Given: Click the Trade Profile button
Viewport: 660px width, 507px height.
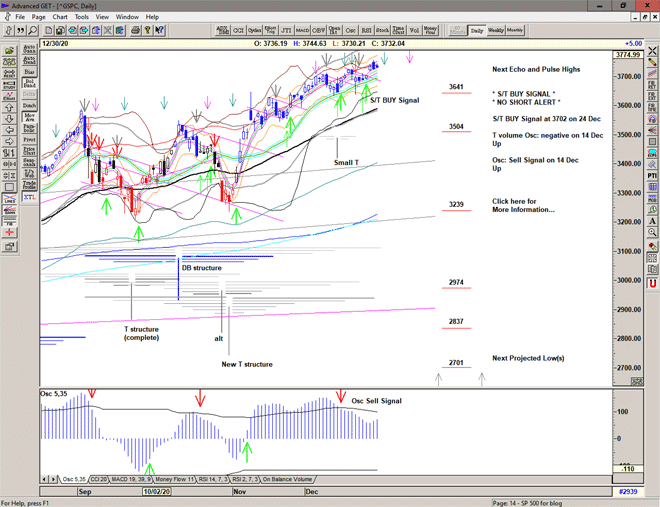Looking at the screenshot, I should 29,186.
